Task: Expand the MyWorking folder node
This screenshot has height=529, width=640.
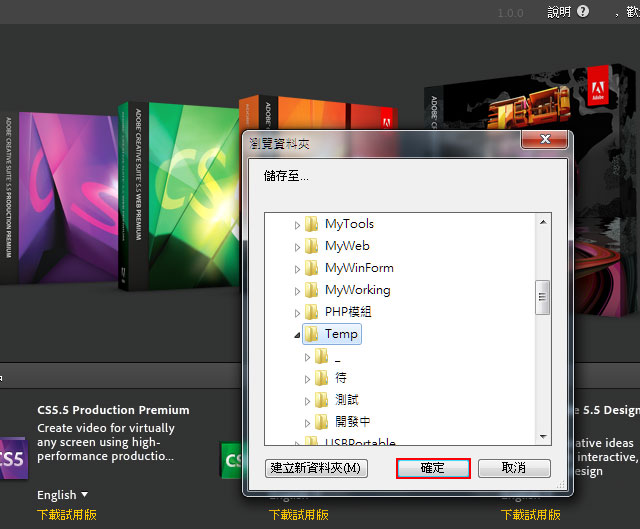Action: (x=297, y=291)
